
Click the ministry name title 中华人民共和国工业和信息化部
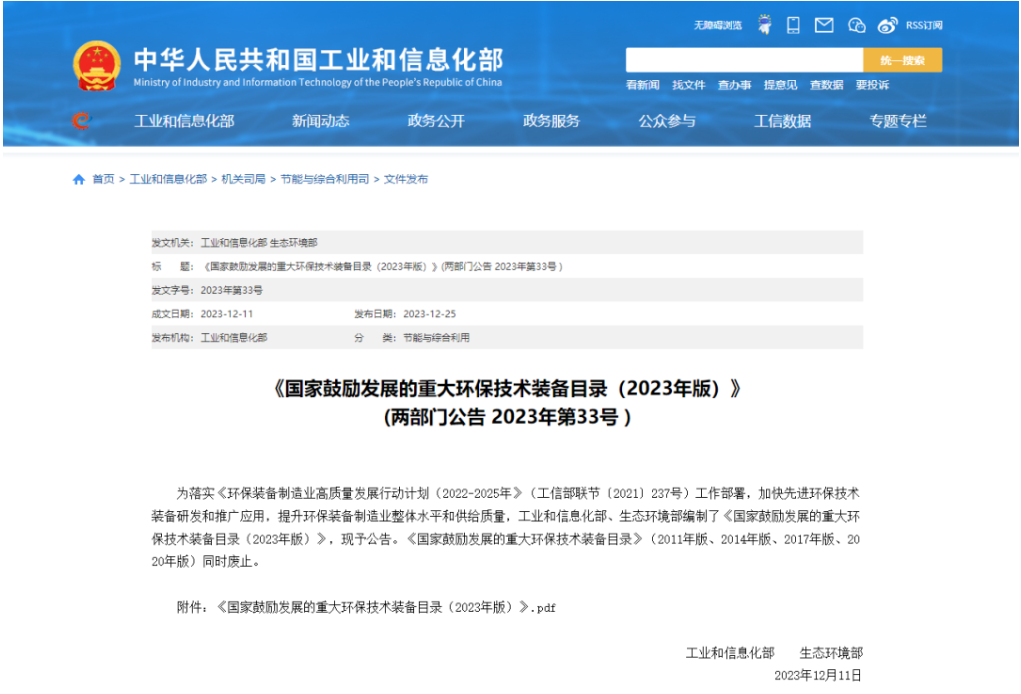click(x=318, y=60)
